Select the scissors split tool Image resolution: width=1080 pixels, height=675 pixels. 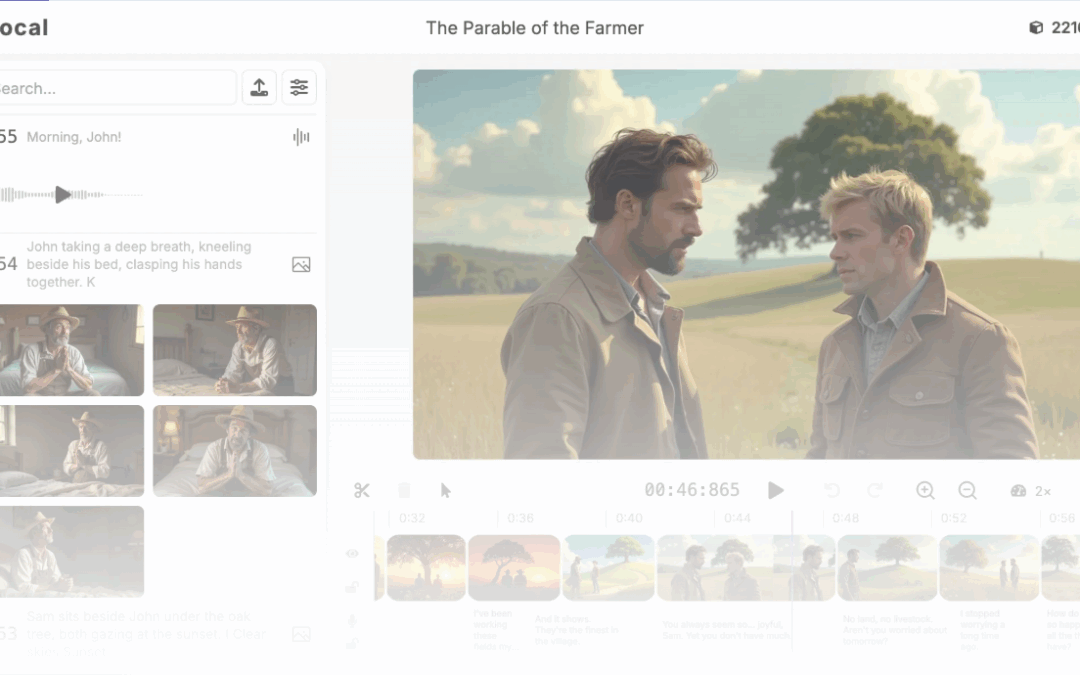tap(362, 490)
